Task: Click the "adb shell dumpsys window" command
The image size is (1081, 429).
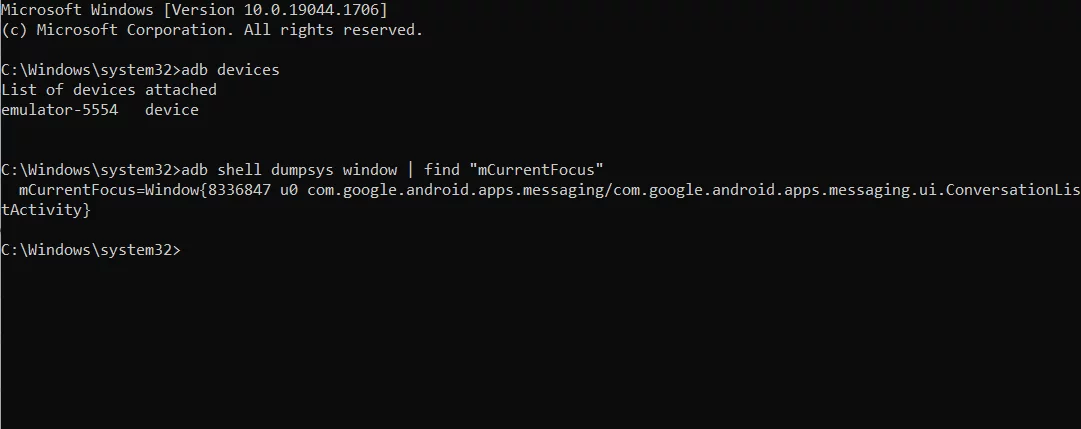Action: pos(289,170)
